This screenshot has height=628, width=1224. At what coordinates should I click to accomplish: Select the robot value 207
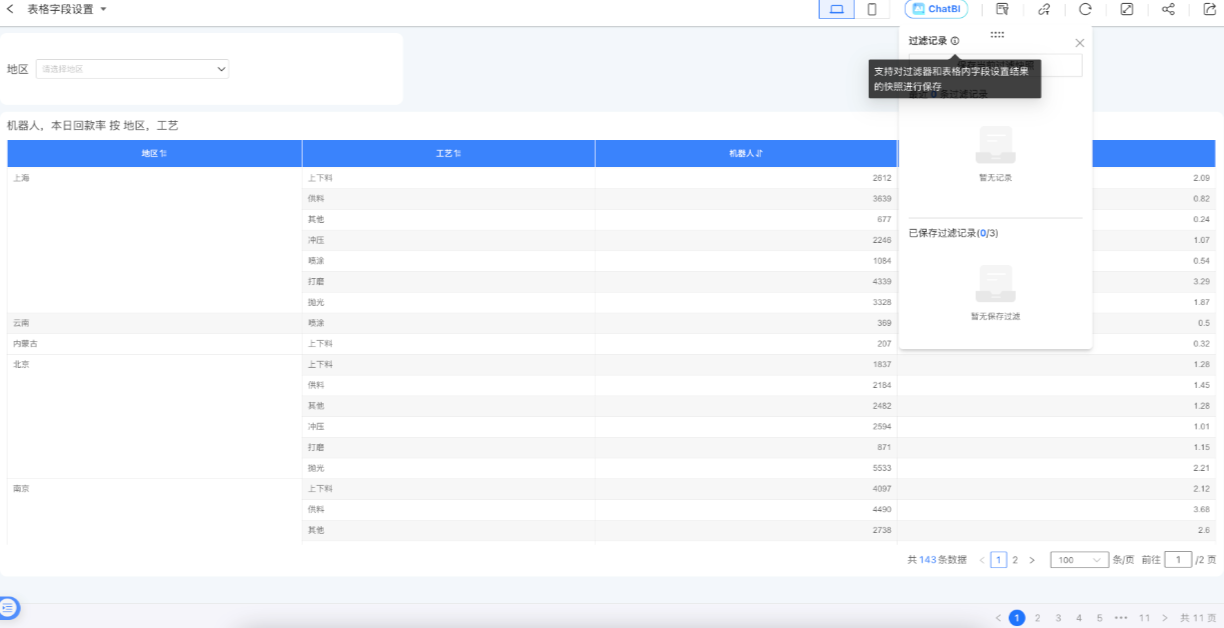(883, 343)
